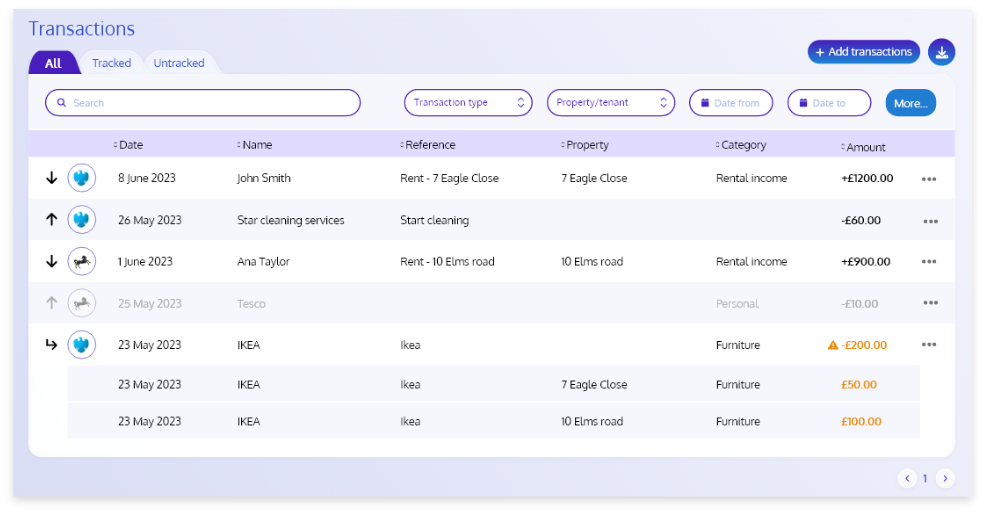986x515 pixels.
Task: Click the download transactions icon button
Action: click(x=941, y=52)
